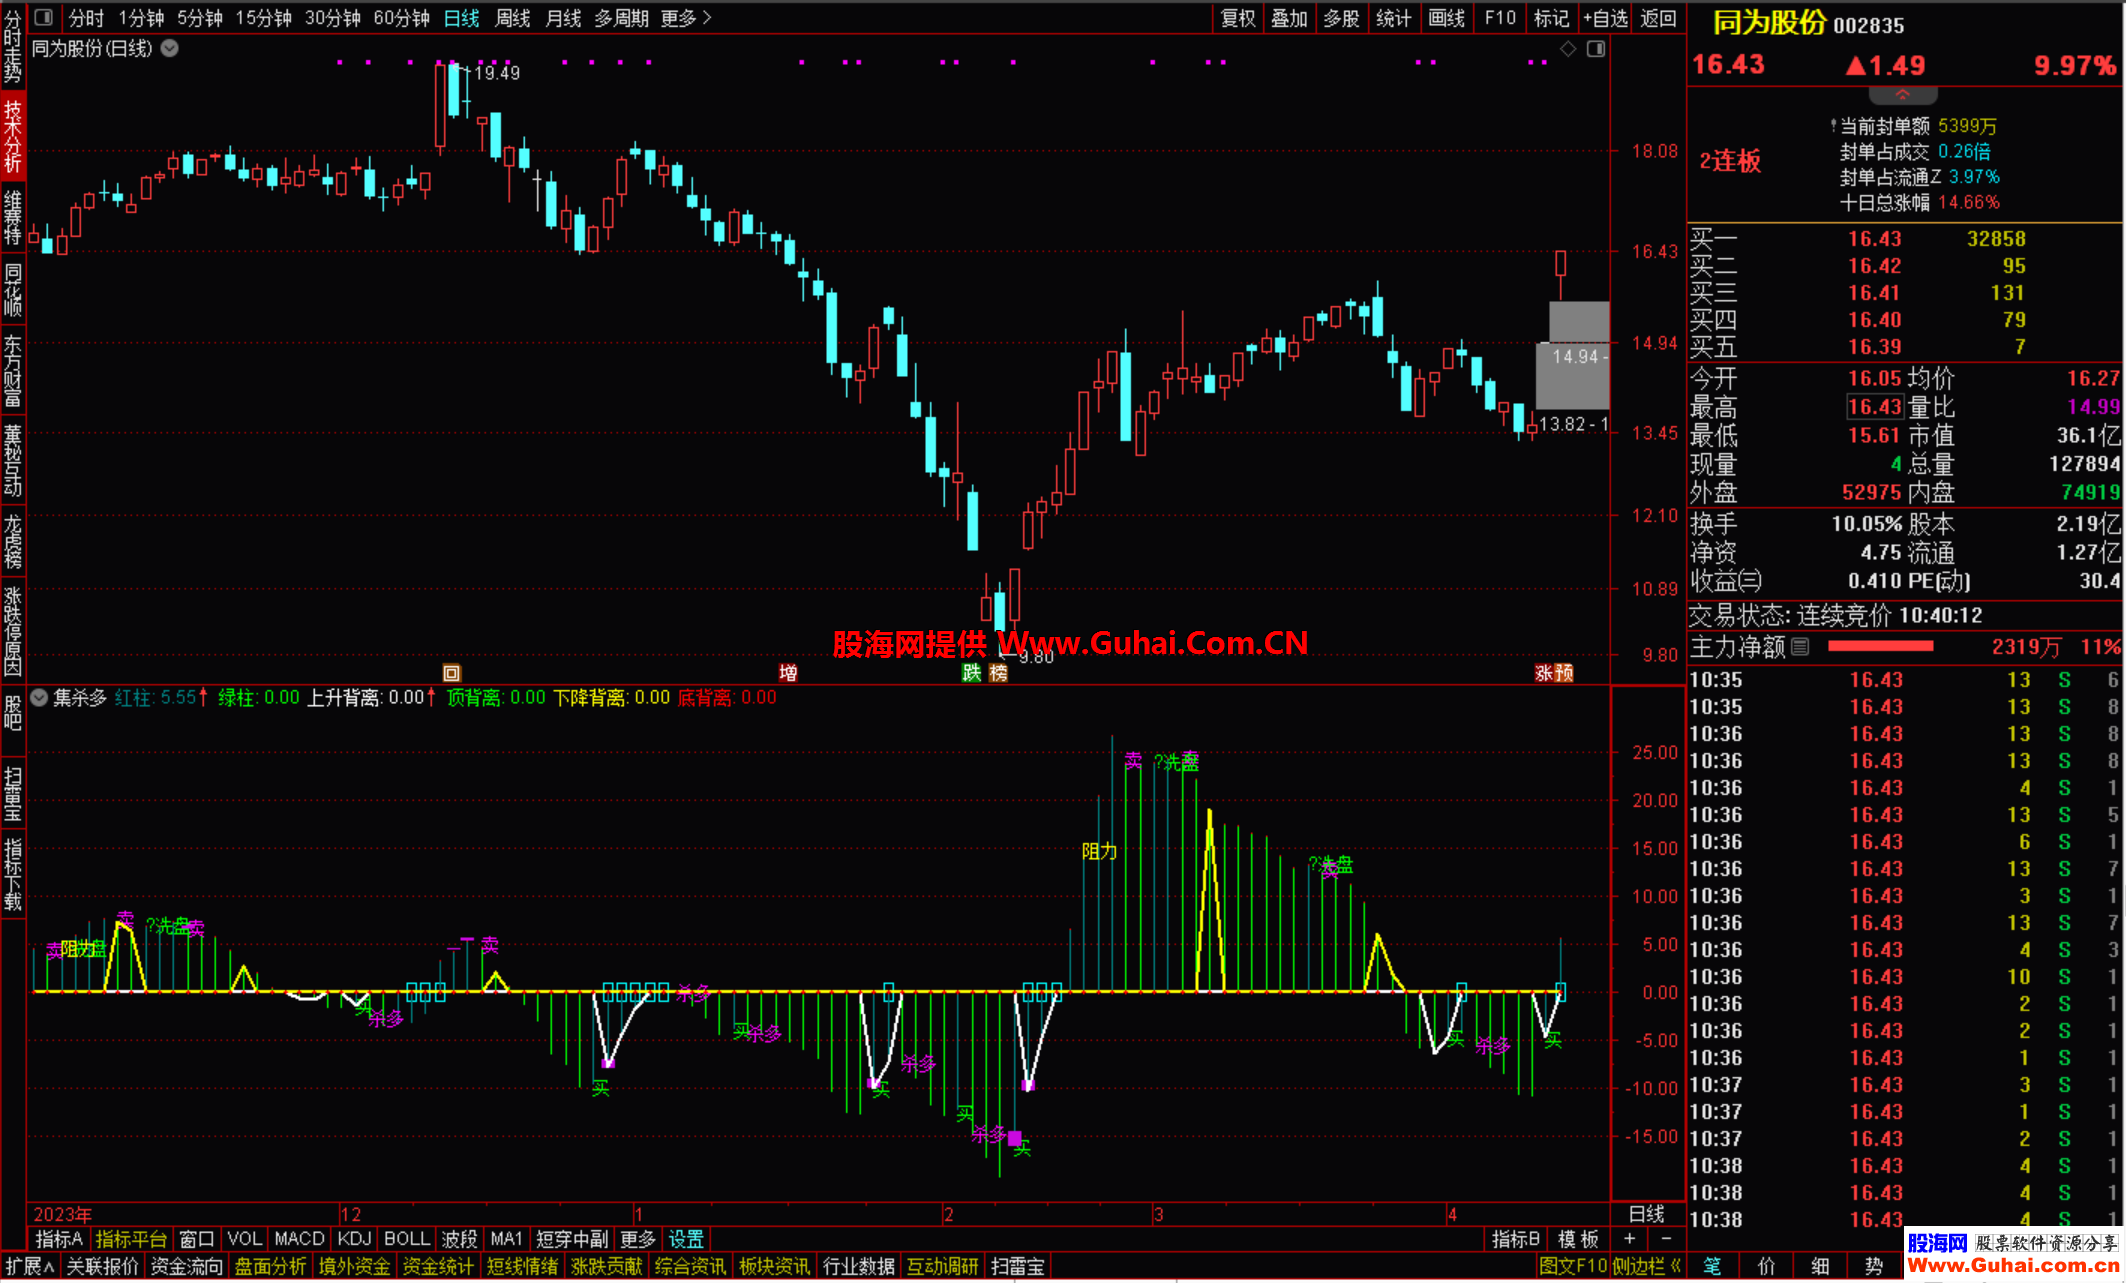The image size is (2126, 1283).
Task: Open 指标B selector
Action: pos(1515,1239)
